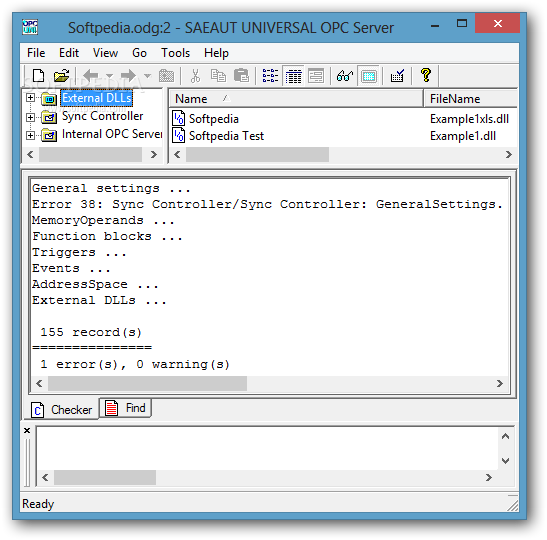Click the tree pane scroll-right arrow
Screen dimensions: 547x540
(x=153, y=155)
